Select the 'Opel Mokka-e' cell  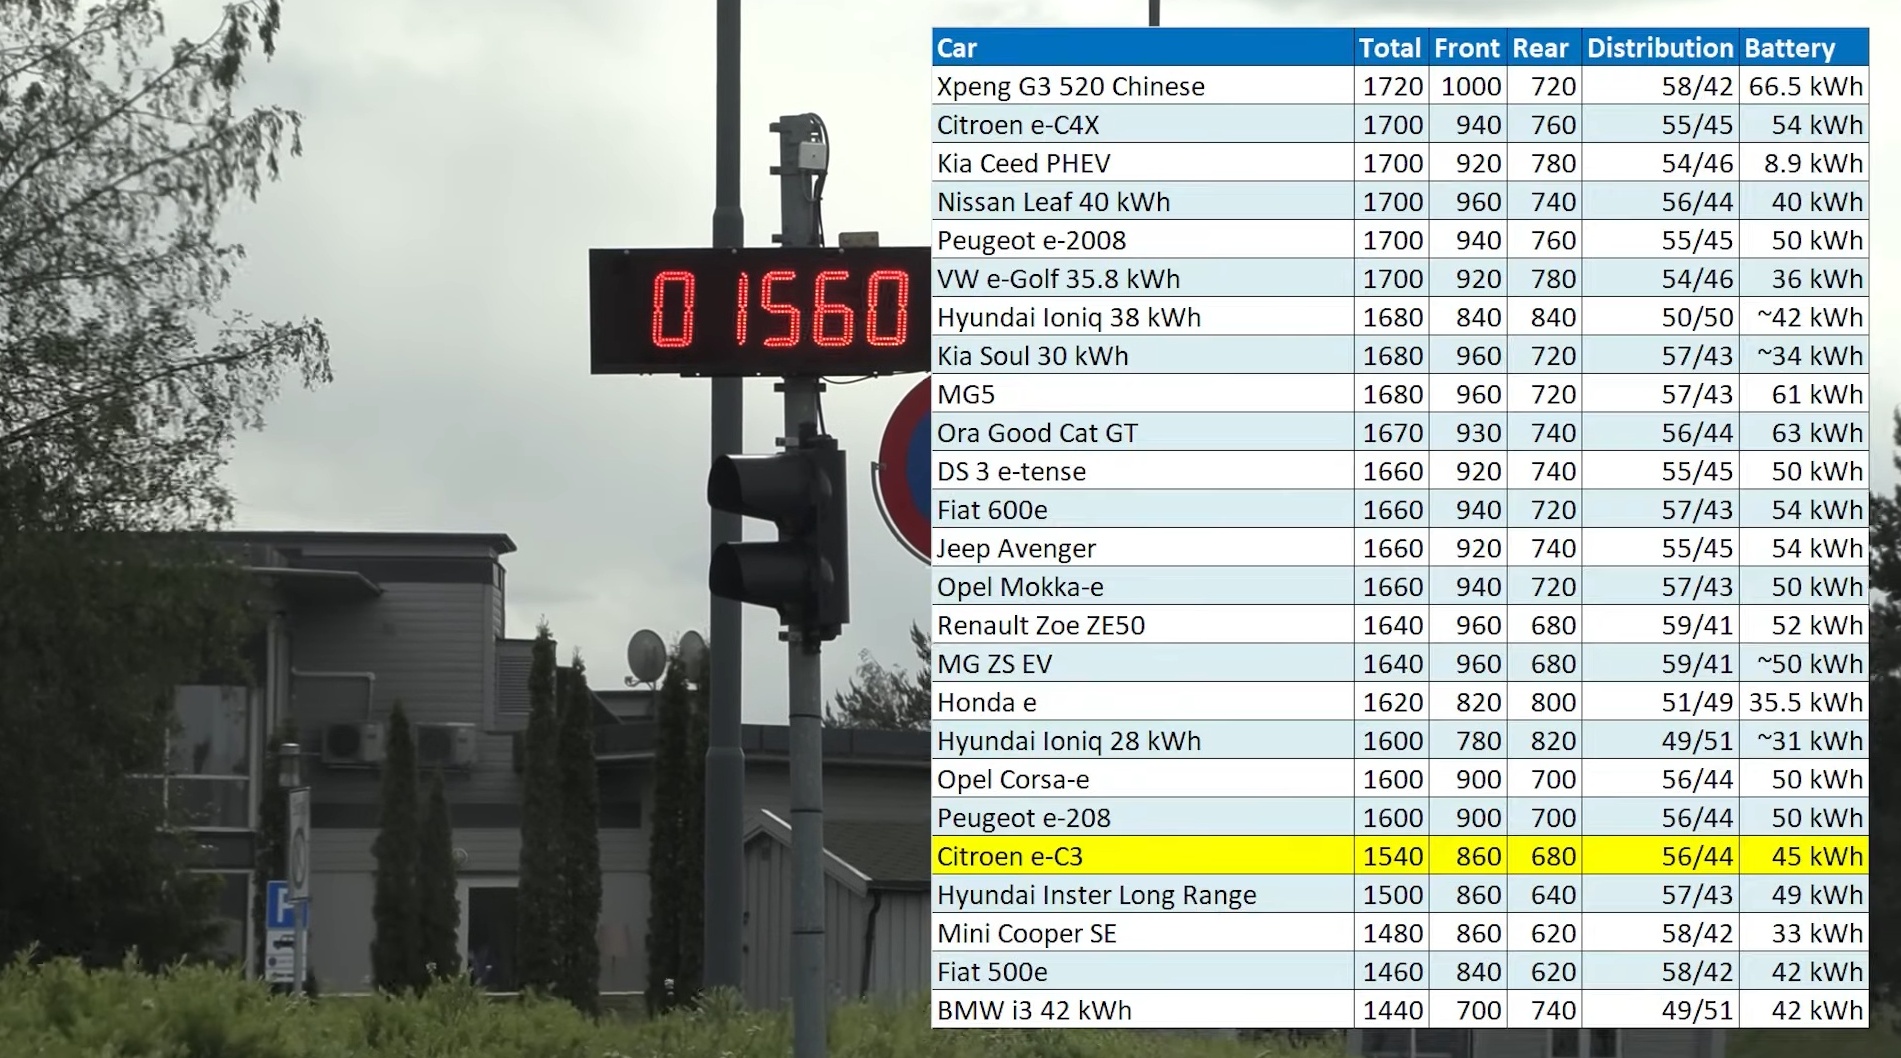[x=1143, y=587]
